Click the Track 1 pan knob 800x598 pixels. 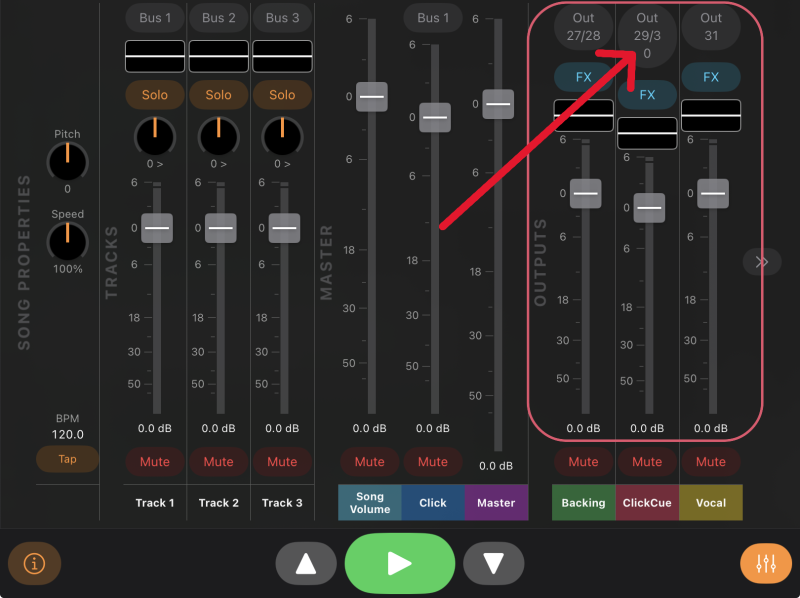click(155, 136)
